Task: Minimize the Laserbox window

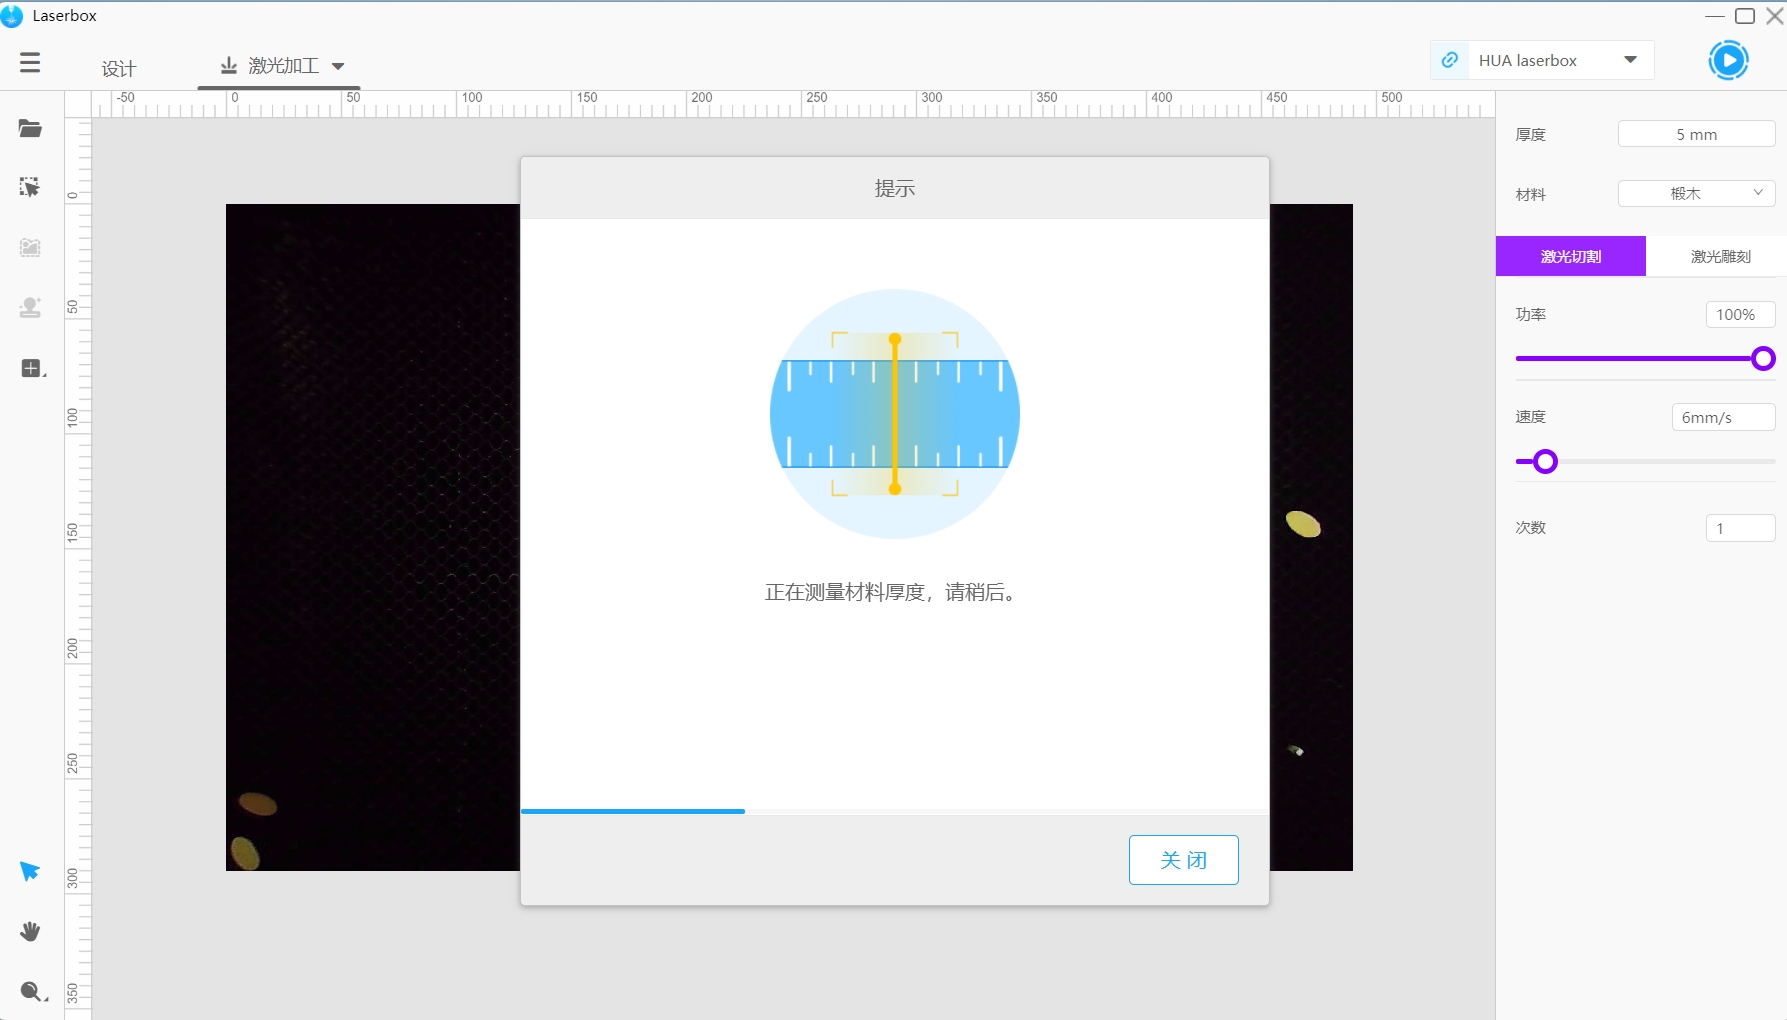Action: [x=1715, y=16]
